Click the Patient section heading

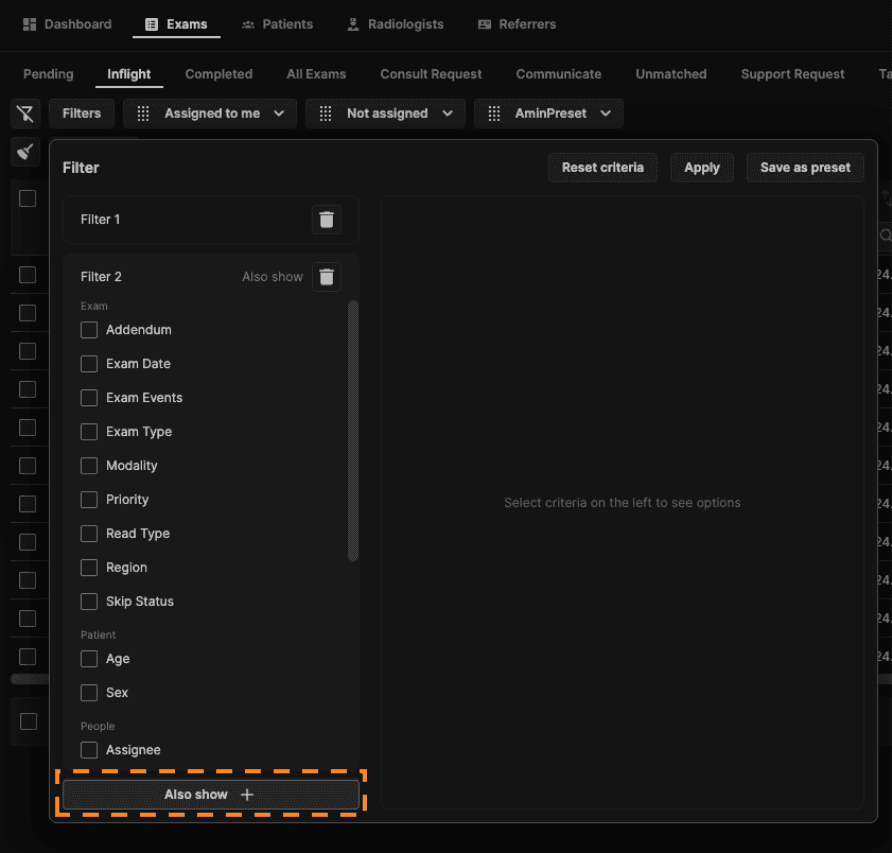click(x=98, y=635)
